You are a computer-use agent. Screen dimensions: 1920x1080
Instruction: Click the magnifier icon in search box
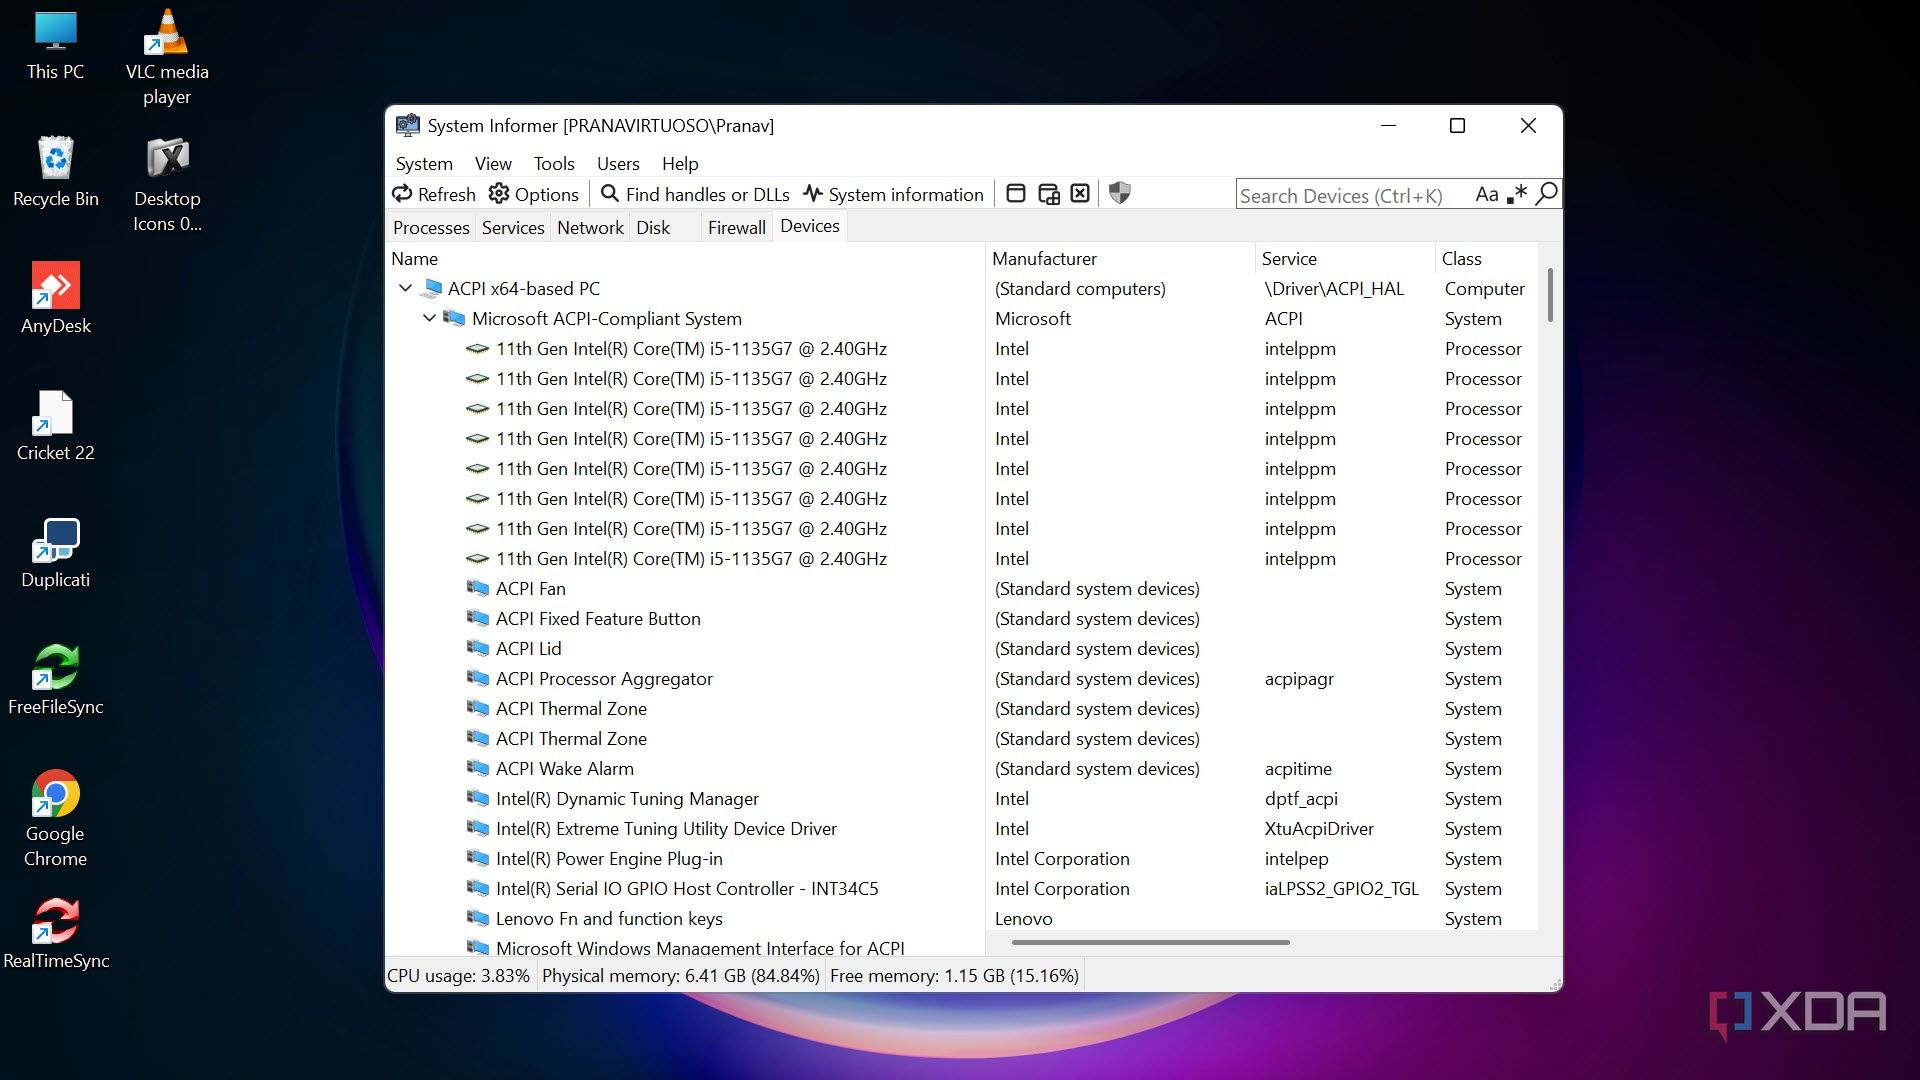[x=1546, y=194]
